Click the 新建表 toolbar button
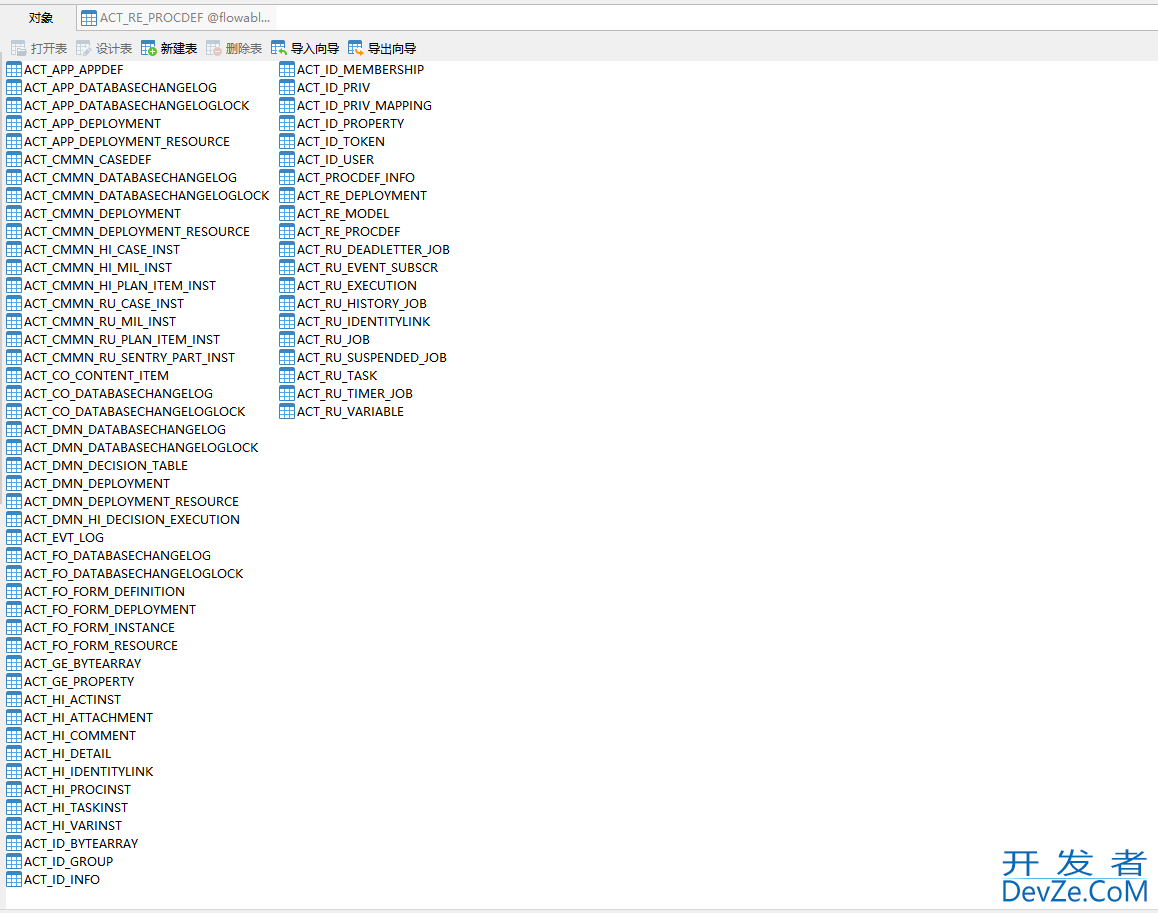The height and width of the screenshot is (913, 1158). pos(169,49)
